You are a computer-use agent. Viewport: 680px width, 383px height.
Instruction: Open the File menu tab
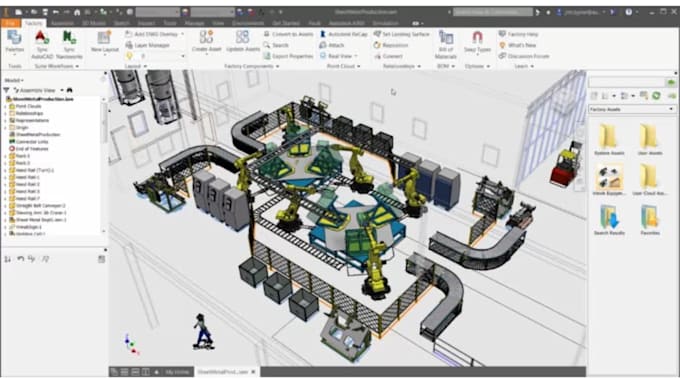click(x=11, y=23)
